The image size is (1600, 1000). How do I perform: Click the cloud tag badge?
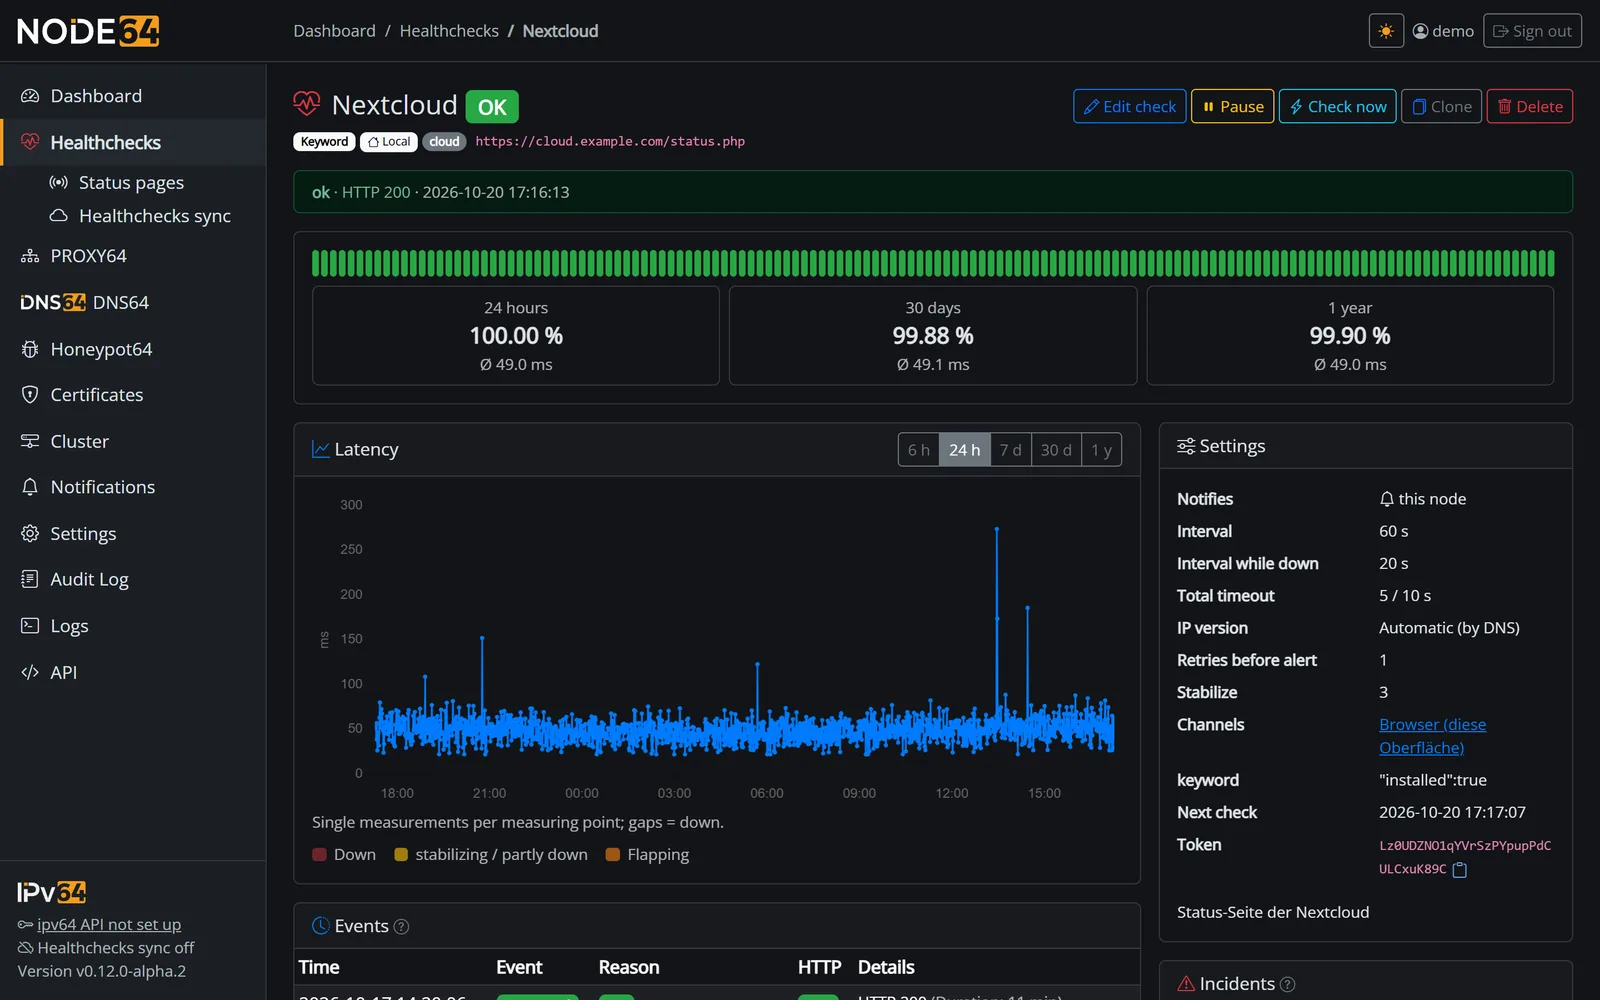click(444, 142)
